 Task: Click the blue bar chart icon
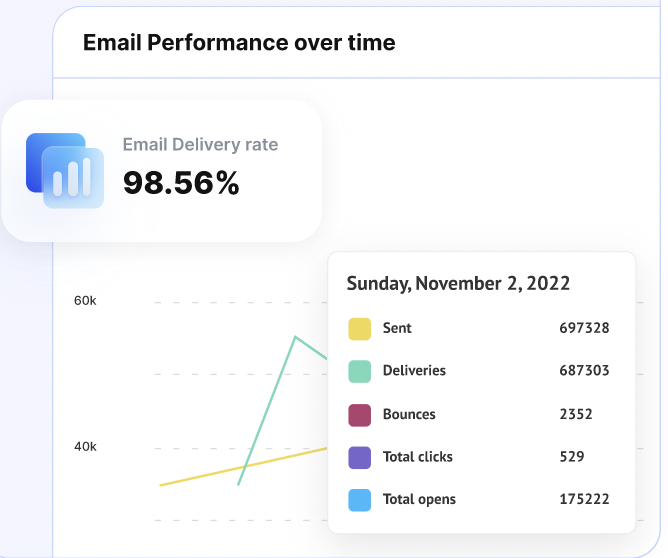pos(66,170)
